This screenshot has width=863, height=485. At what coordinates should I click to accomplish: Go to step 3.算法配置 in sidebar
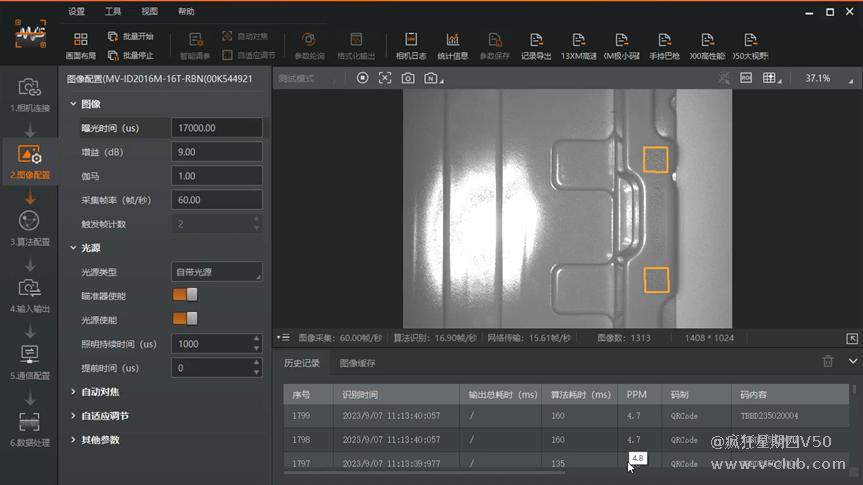point(30,228)
